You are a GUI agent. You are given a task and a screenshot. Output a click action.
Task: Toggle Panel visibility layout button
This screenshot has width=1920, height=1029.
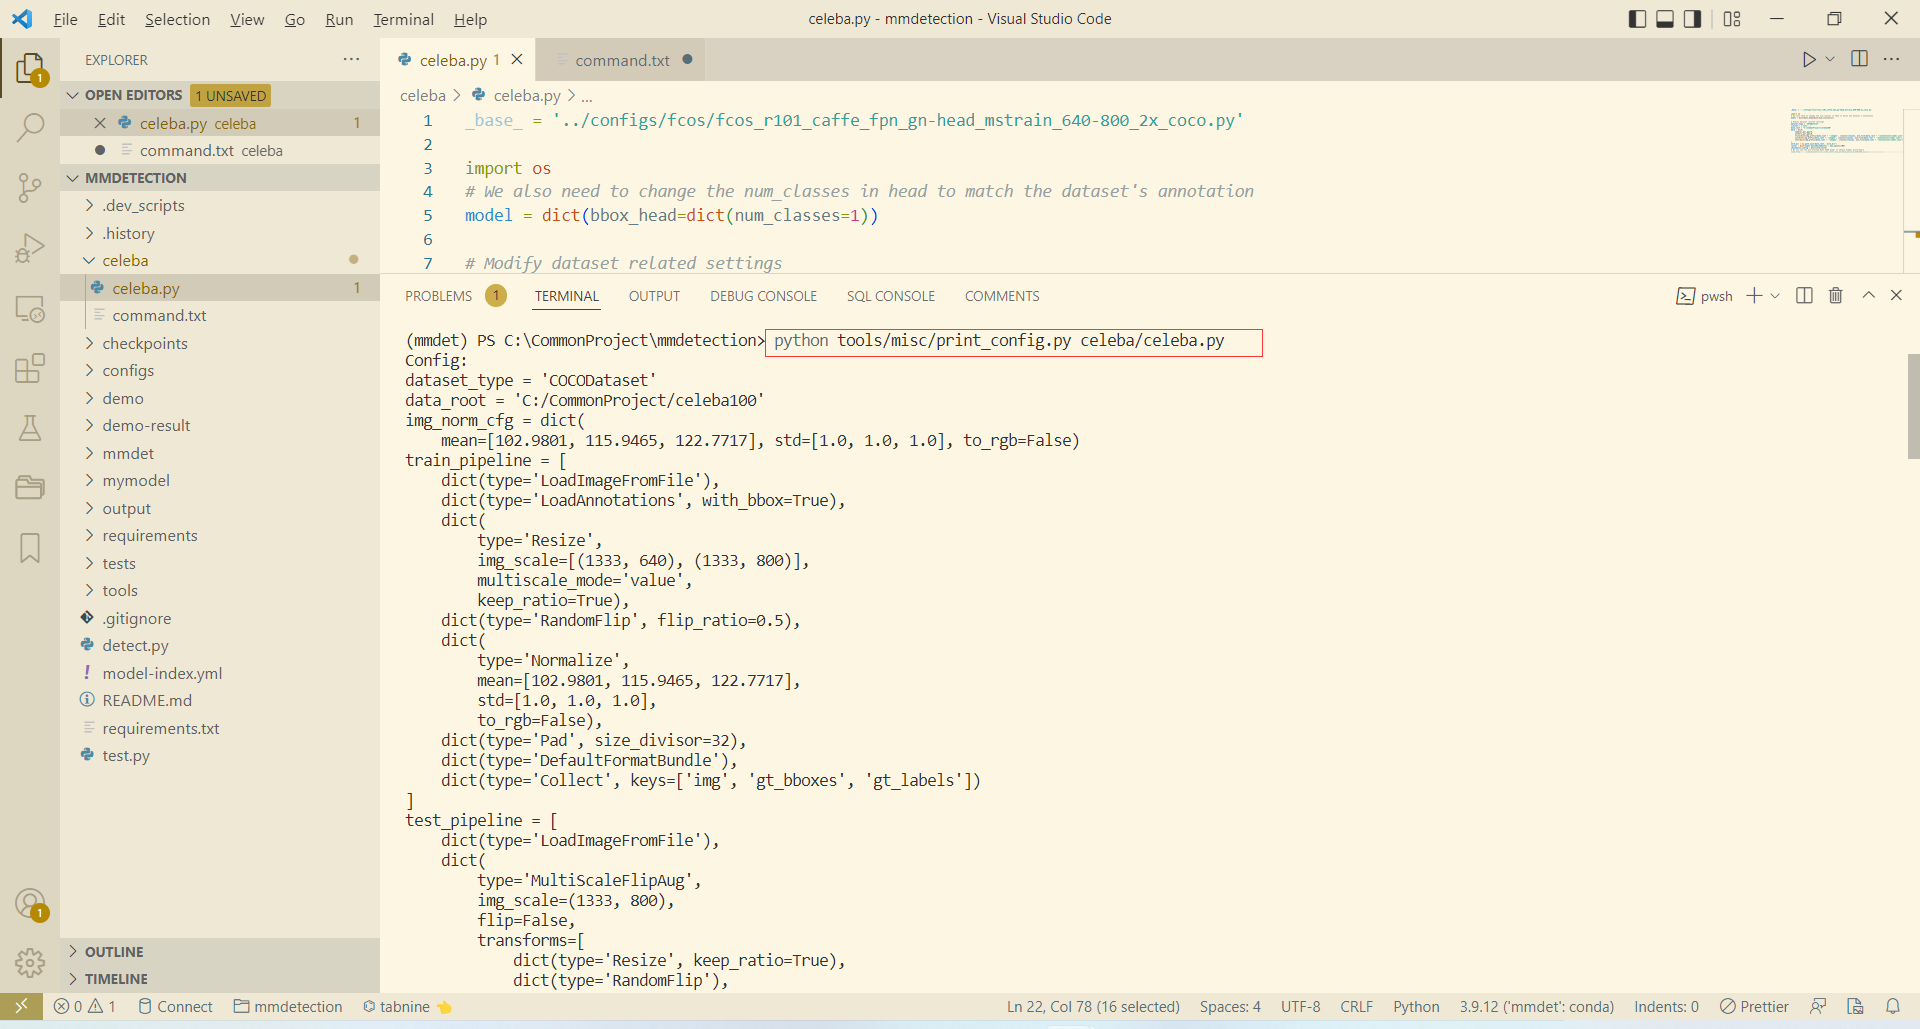1665,19
